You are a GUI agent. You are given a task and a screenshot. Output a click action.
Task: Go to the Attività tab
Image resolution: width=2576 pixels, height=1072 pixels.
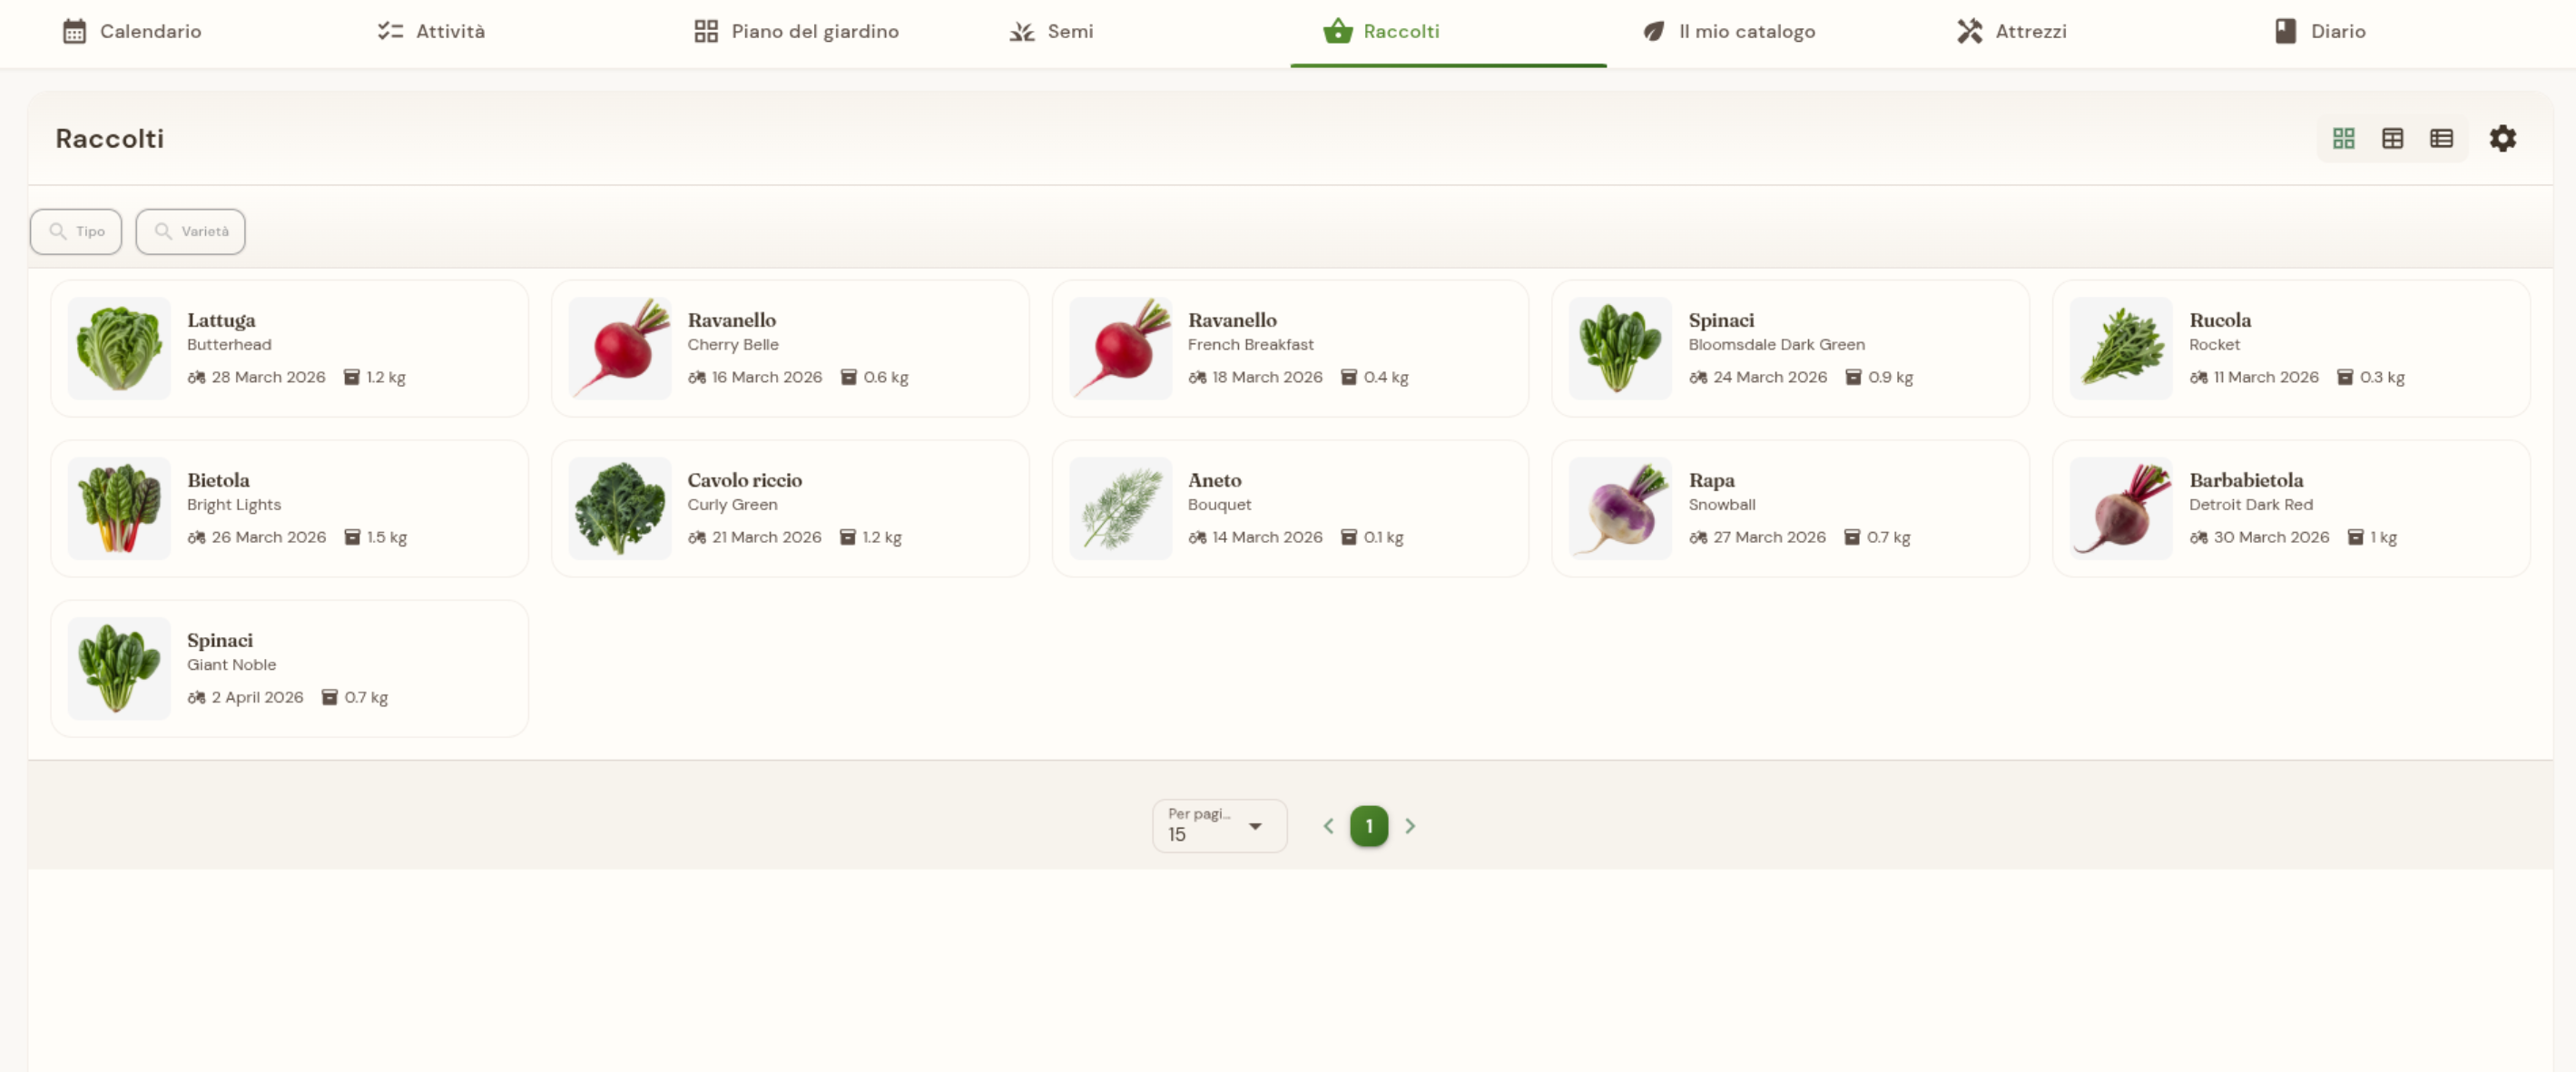432,32
